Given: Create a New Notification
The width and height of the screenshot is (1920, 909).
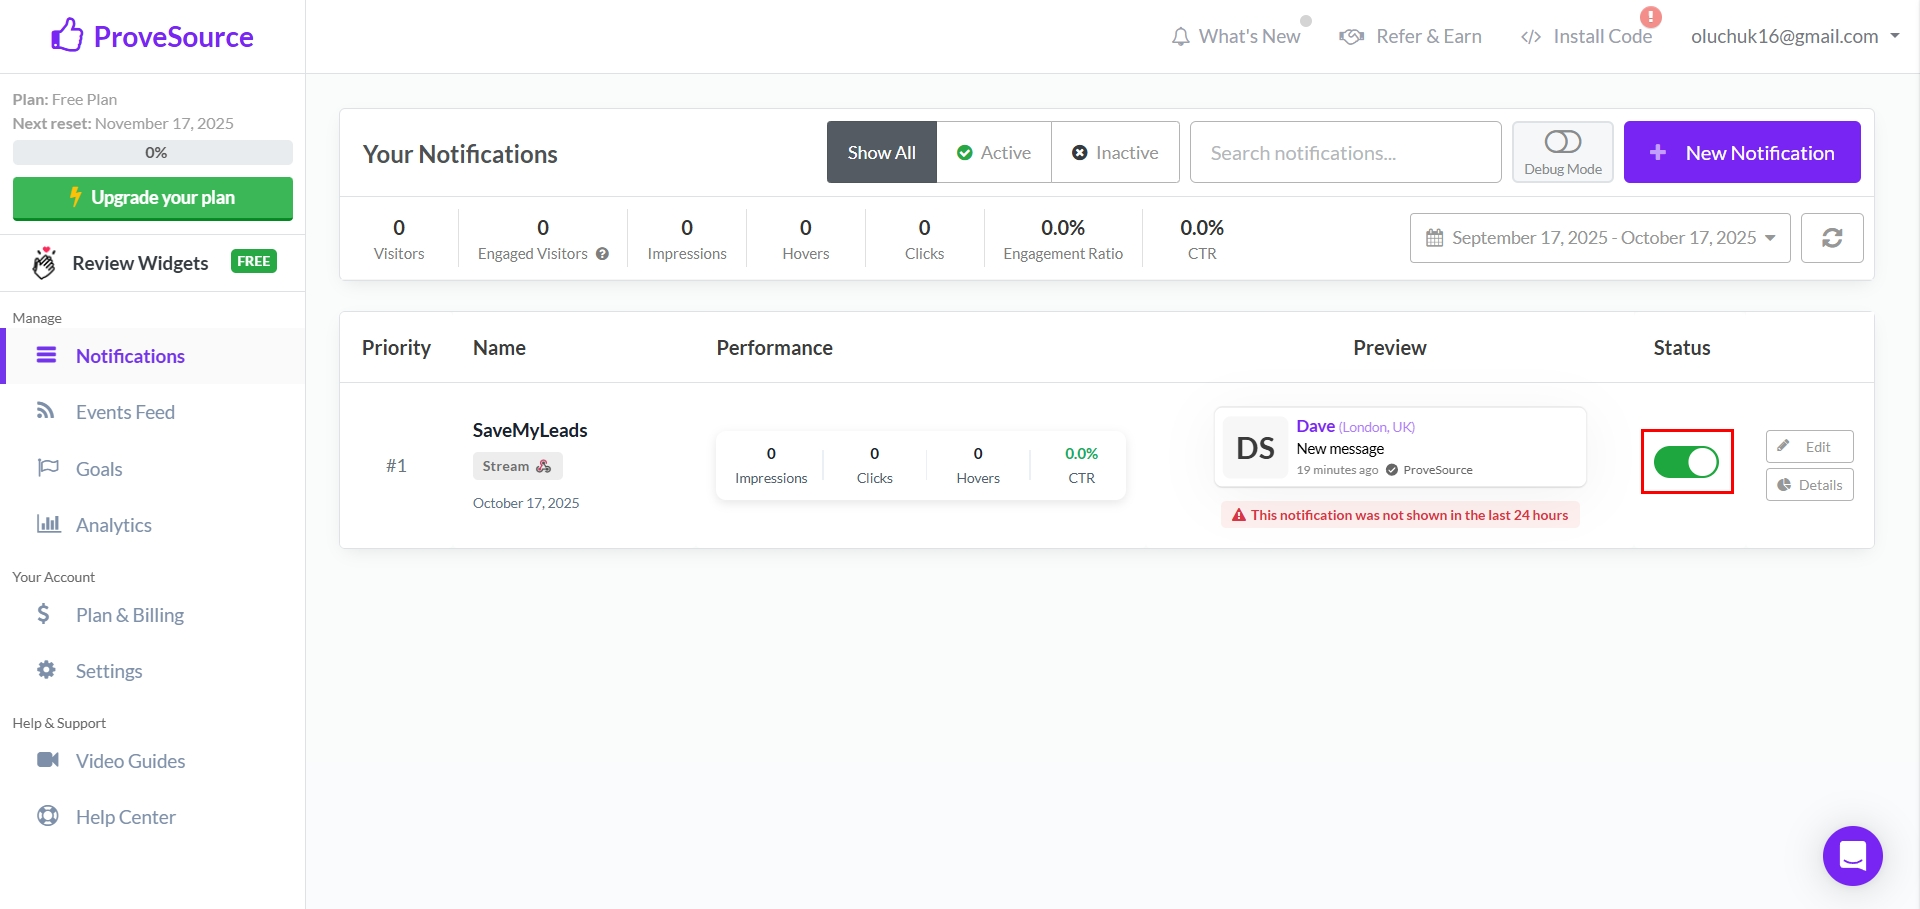Looking at the screenshot, I should coord(1741,152).
